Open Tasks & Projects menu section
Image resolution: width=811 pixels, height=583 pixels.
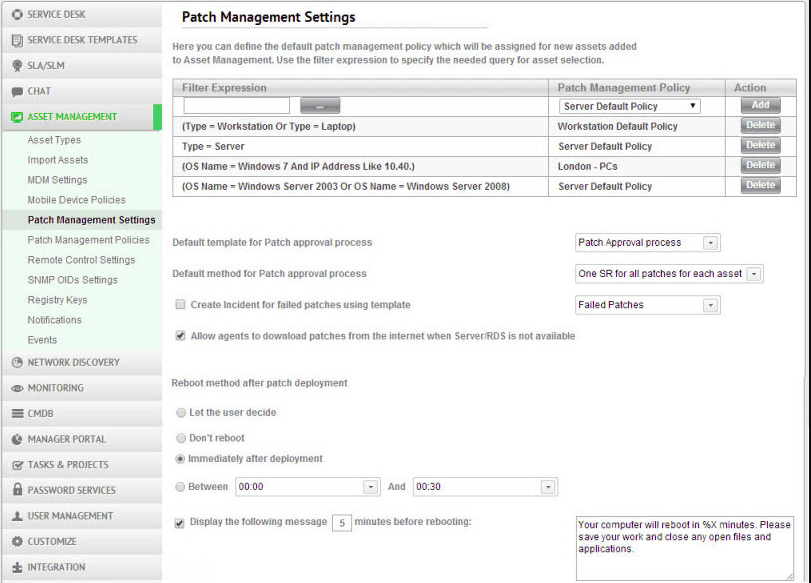point(82,465)
